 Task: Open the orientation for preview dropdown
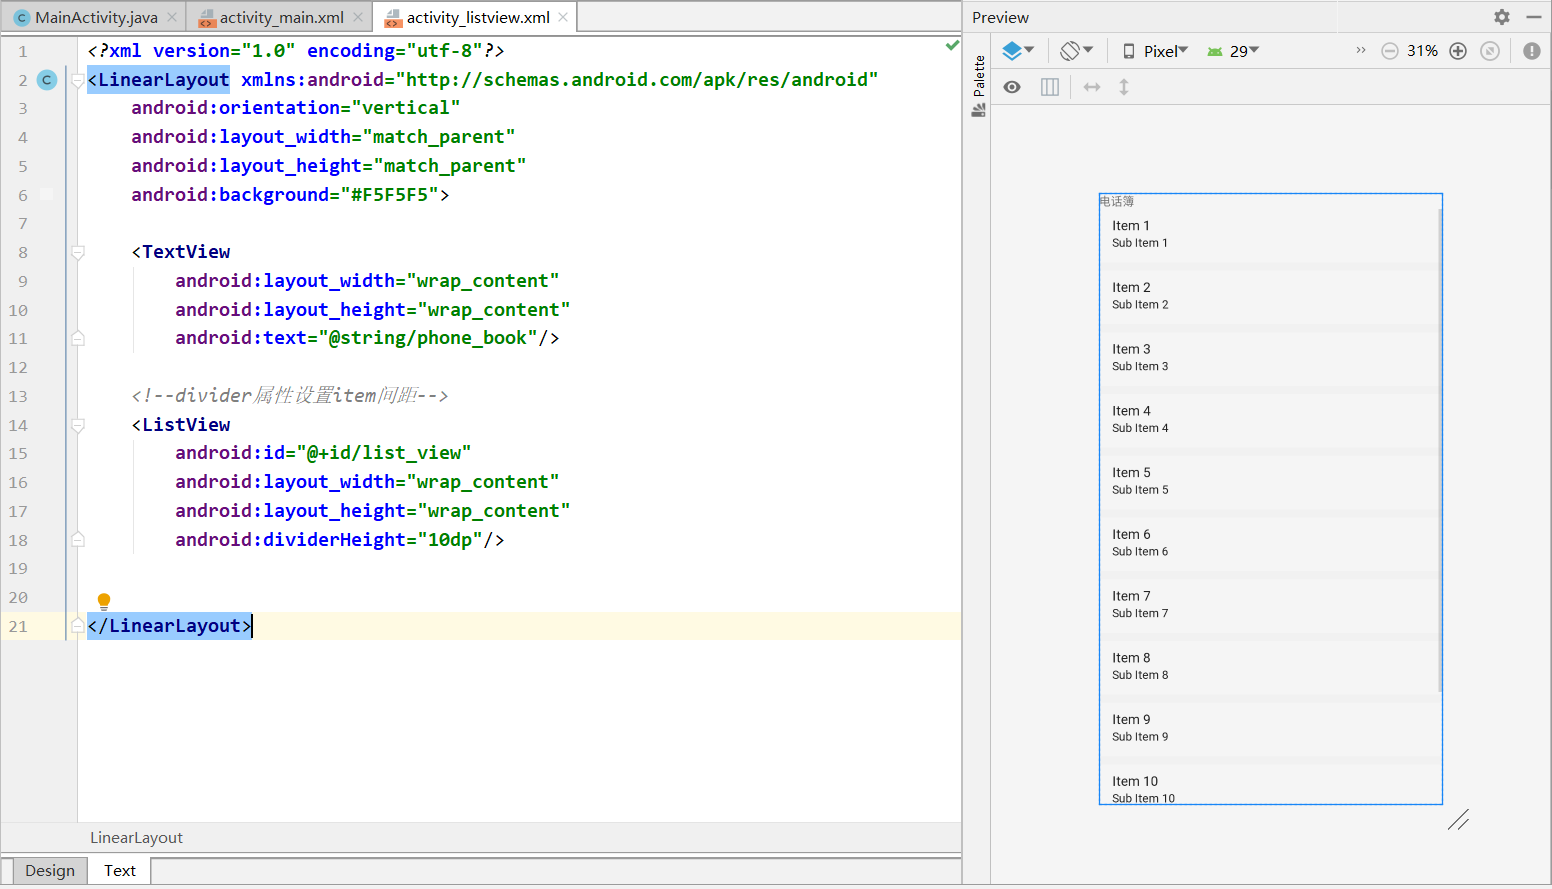click(x=1077, y=50)
